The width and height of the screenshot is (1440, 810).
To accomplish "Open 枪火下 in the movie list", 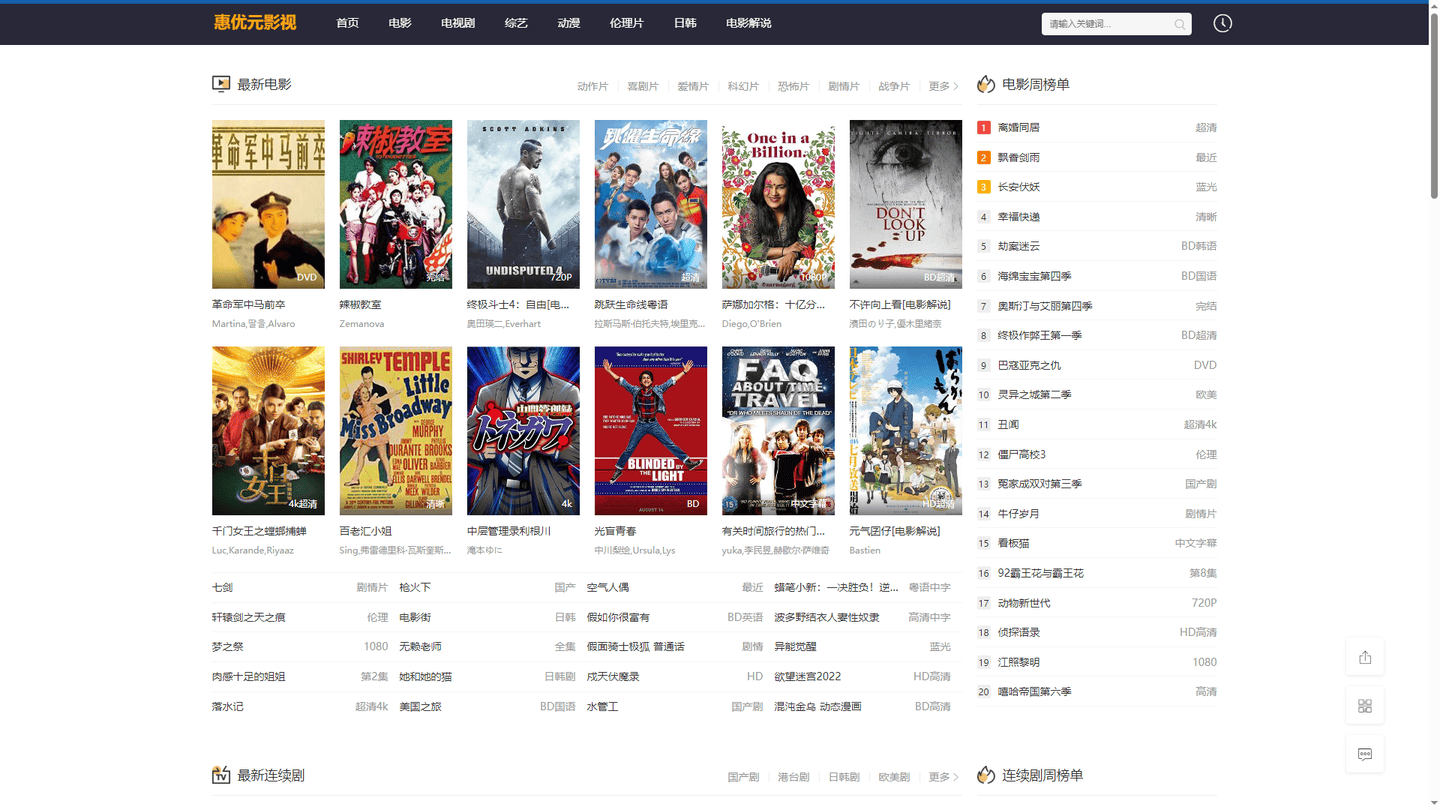I will pyautogui.click(x=415, y=587).
